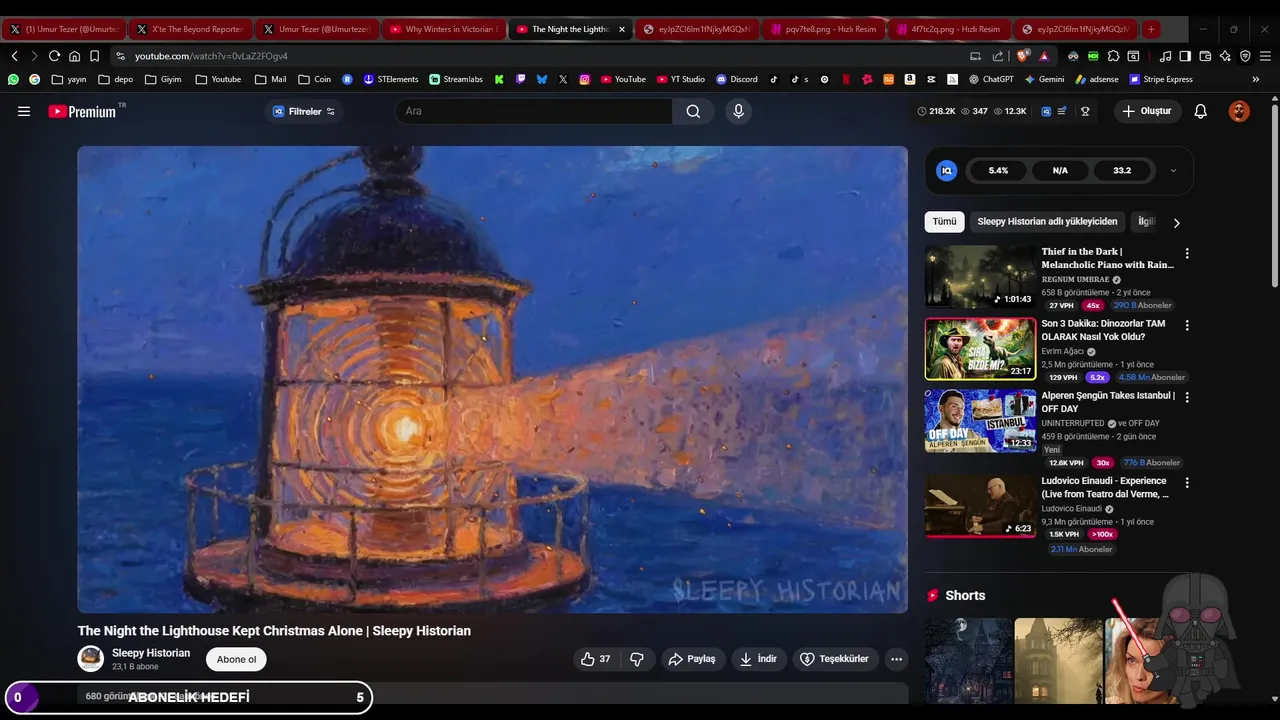Open a new browser tab plus
1280x720 pixels.
pos(1151,29)
